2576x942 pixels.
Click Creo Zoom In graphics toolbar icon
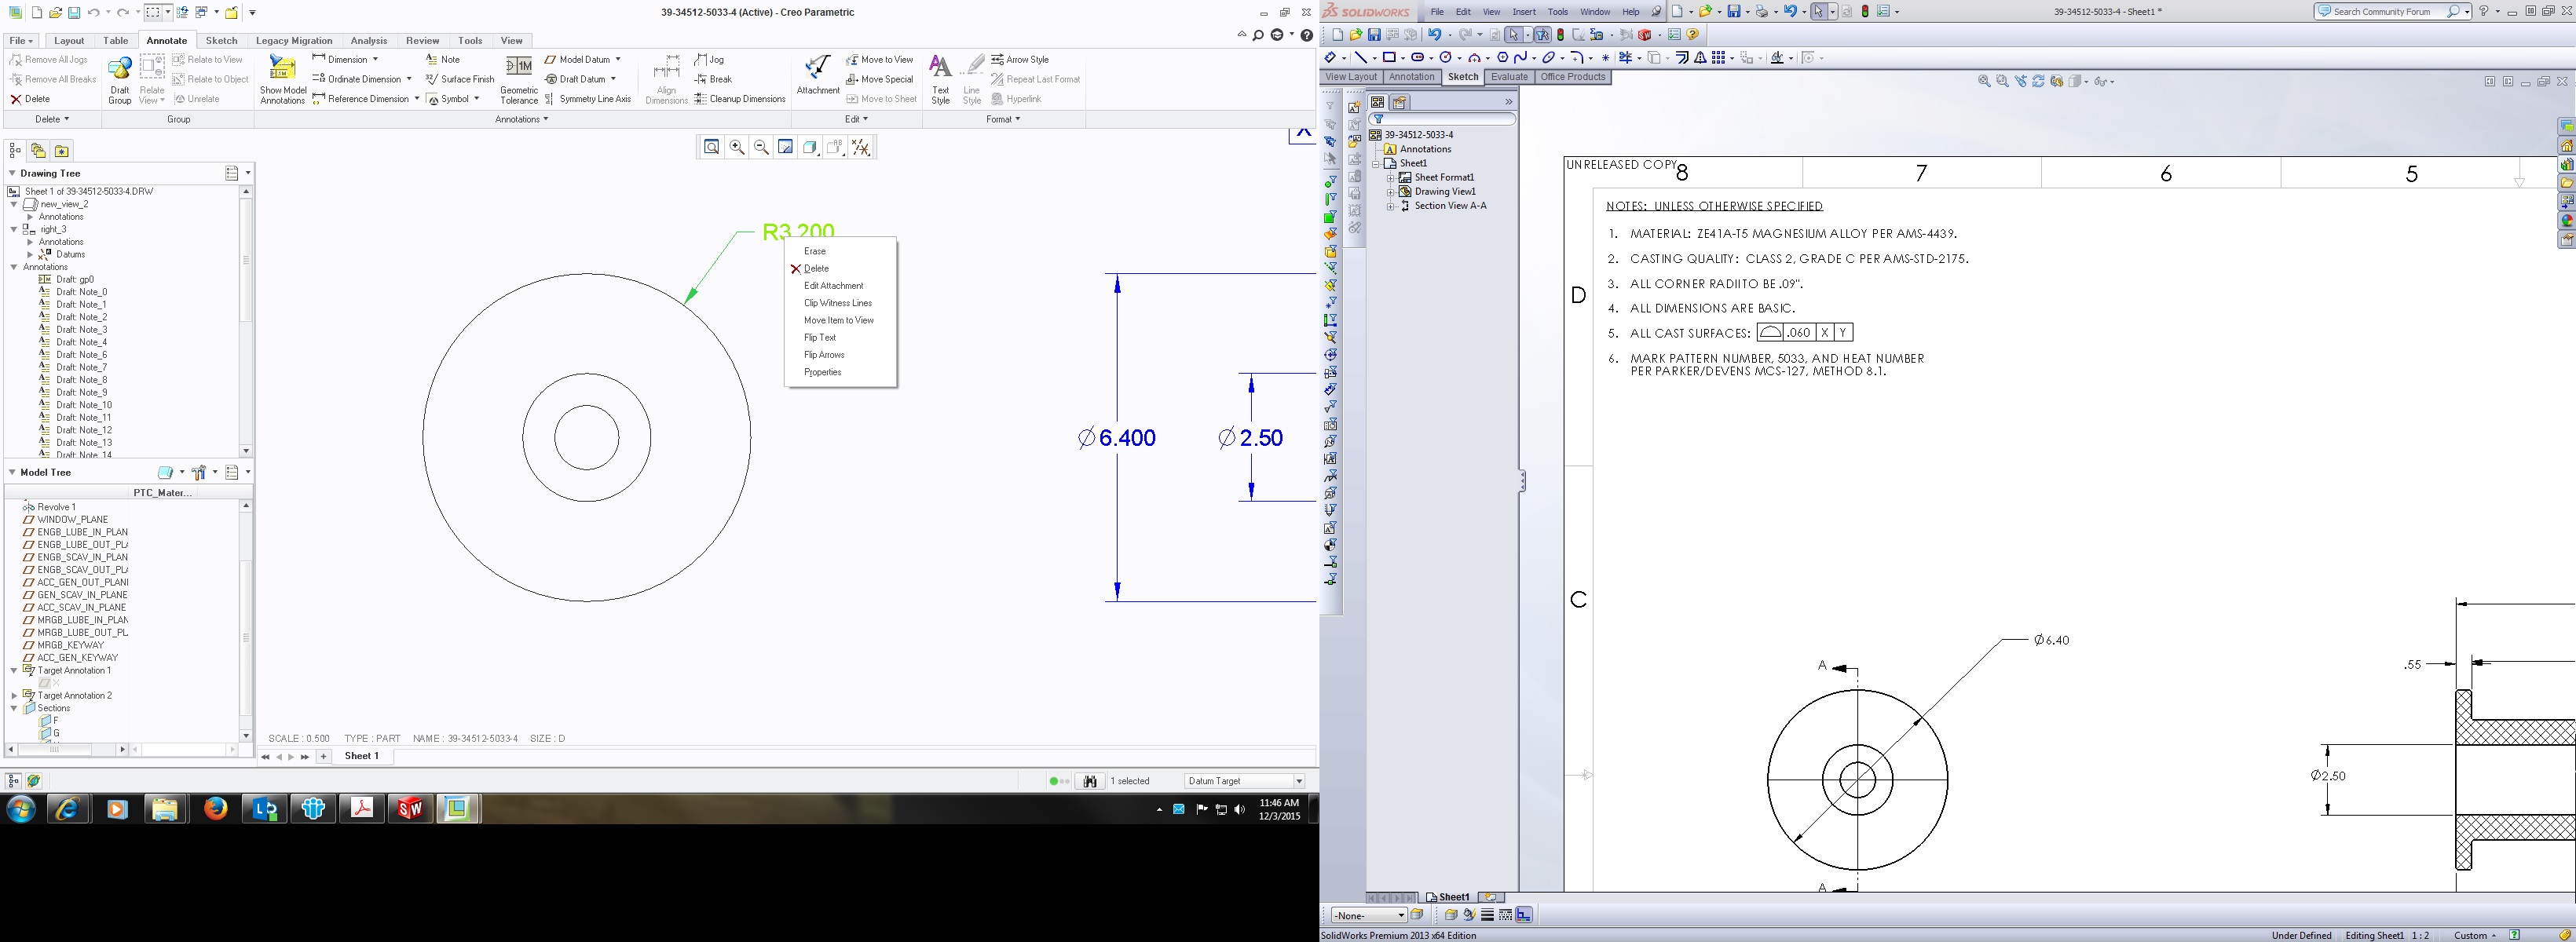click(x=737, y=147)
